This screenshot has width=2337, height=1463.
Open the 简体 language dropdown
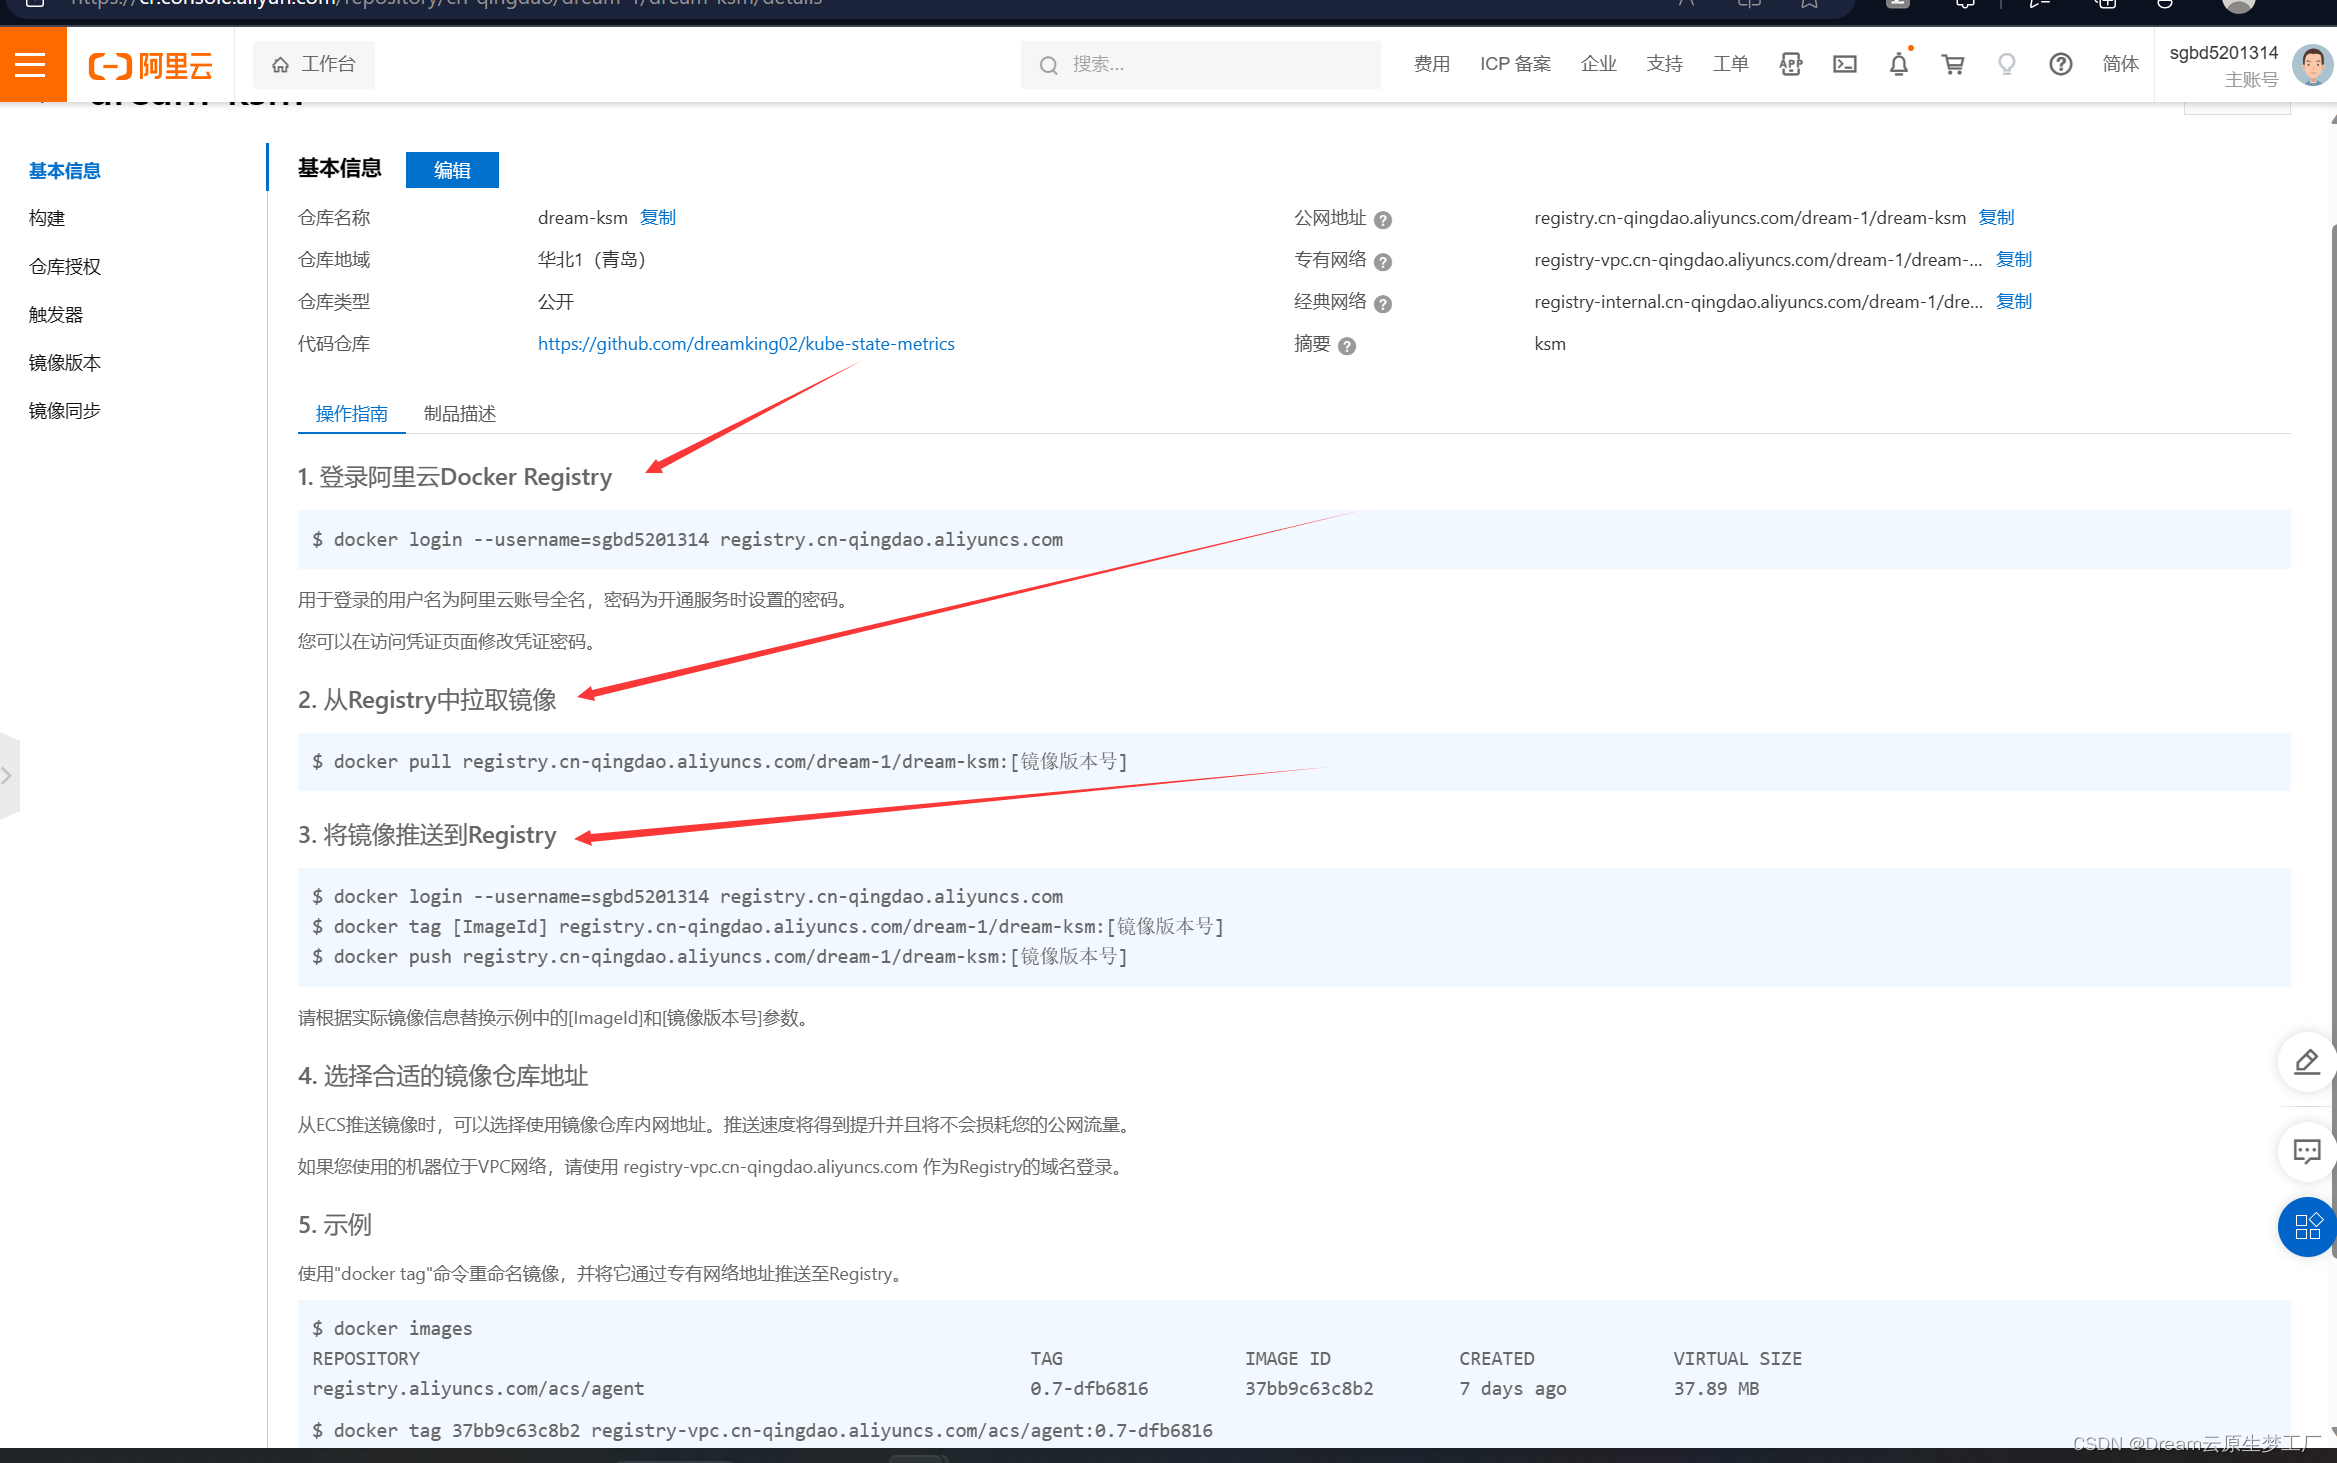(2119, 65)
